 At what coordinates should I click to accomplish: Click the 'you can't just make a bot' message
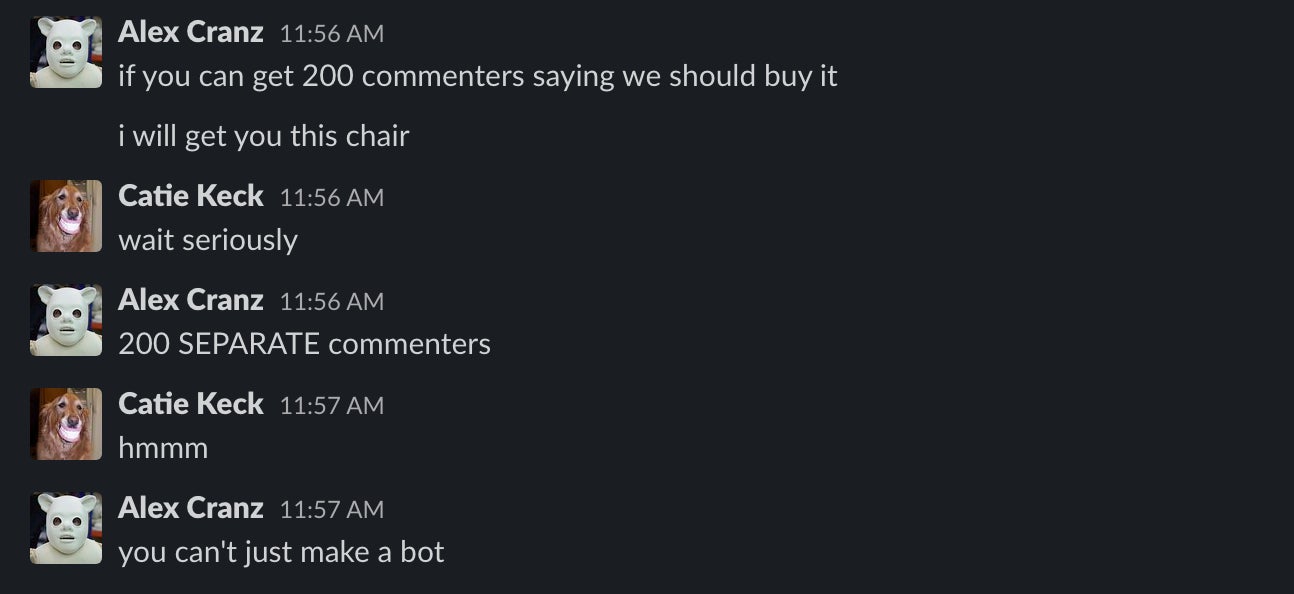[x=281, y=551]
